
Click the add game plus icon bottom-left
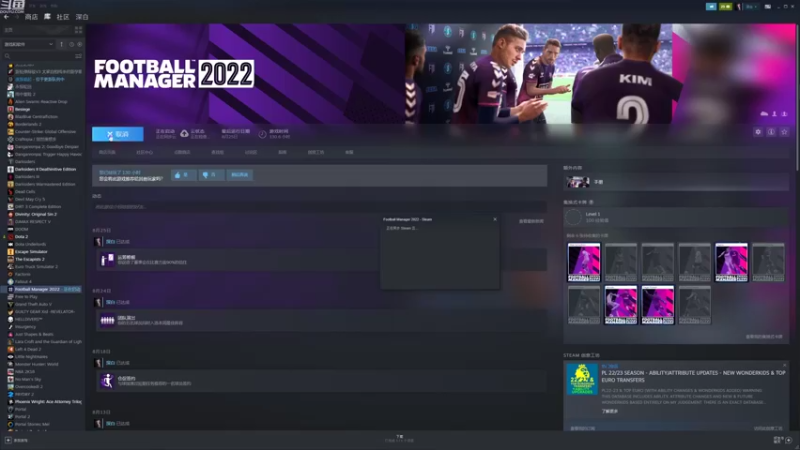pos(8,440)
